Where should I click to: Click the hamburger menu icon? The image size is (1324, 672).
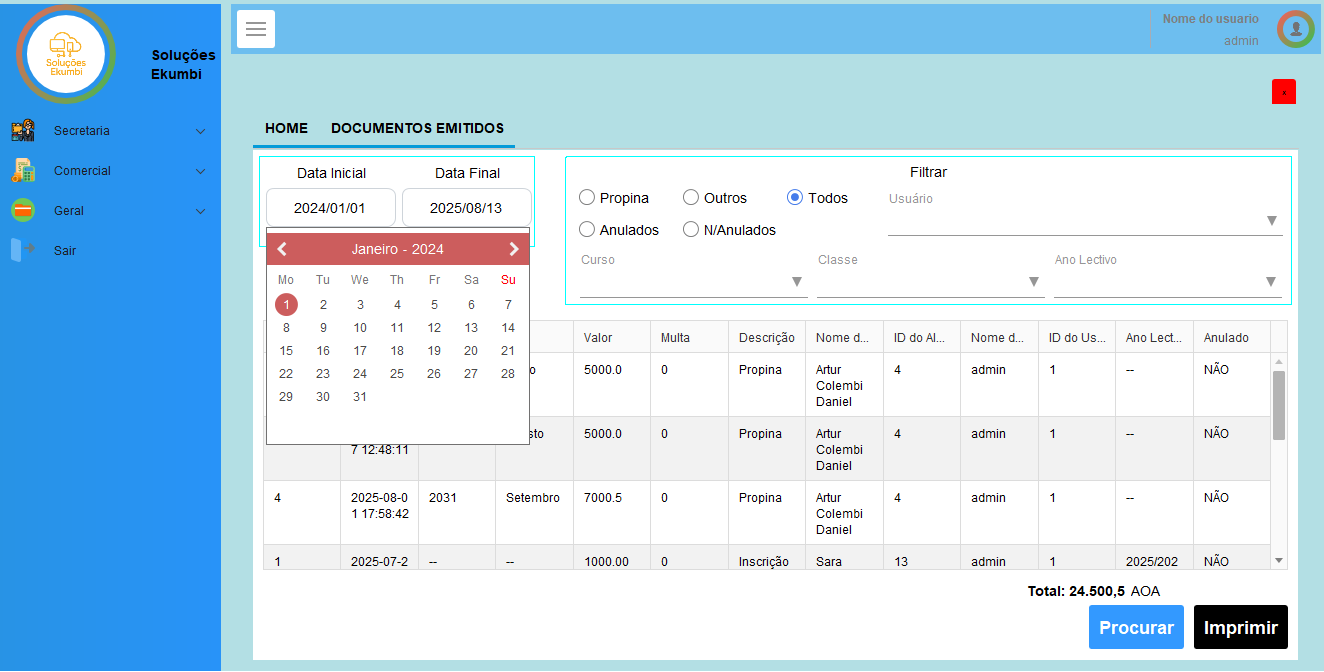point(256,29)
